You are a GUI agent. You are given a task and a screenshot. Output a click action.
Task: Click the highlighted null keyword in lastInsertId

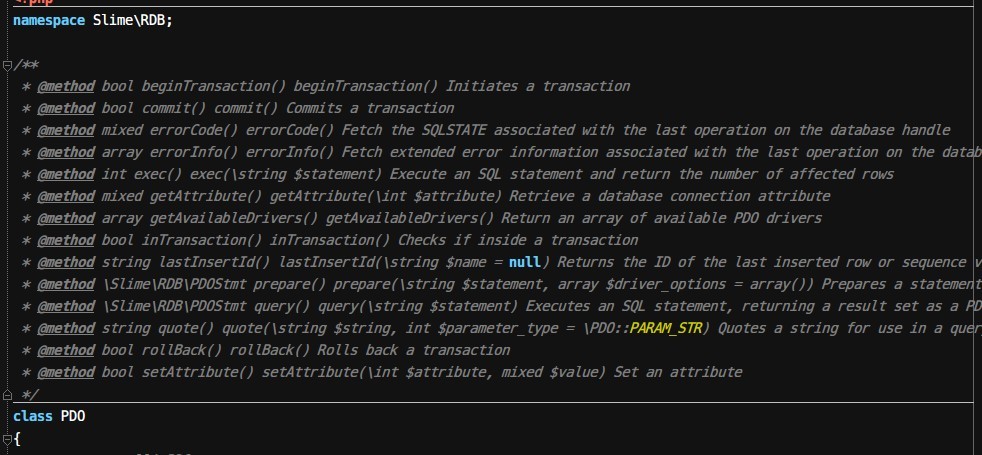coord(524,262)
